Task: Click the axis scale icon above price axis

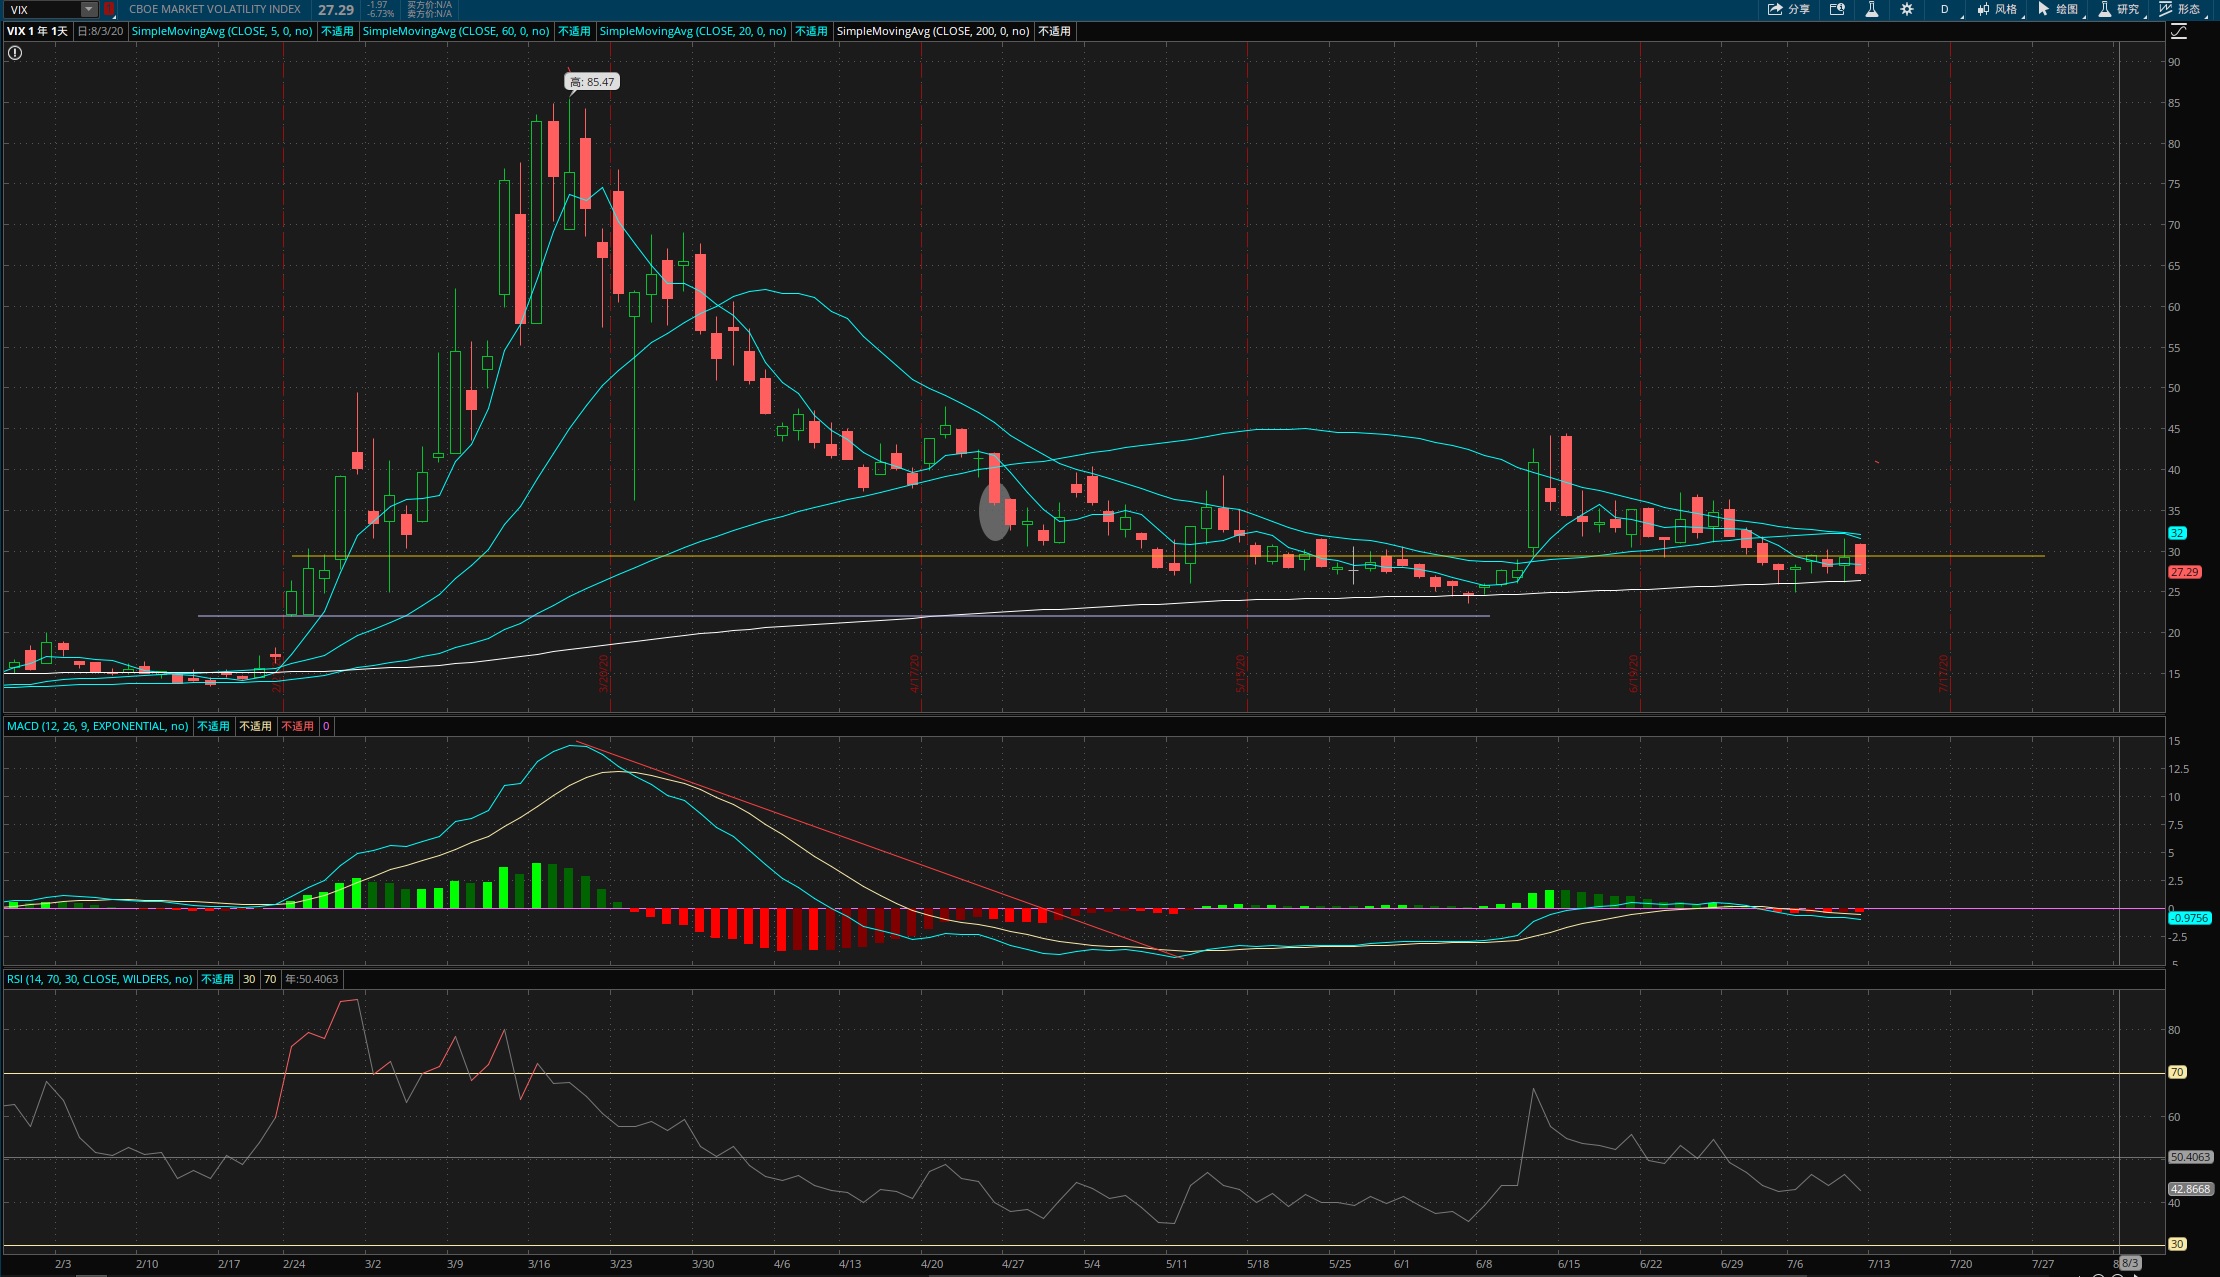Action: (x=2178, y=31)
